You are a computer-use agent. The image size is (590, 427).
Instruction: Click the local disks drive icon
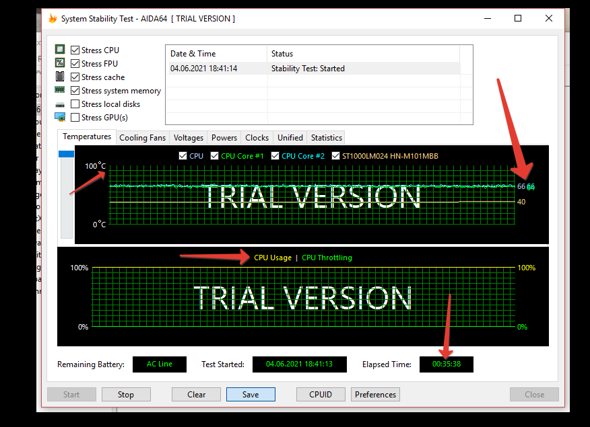(x=60, y=105)
